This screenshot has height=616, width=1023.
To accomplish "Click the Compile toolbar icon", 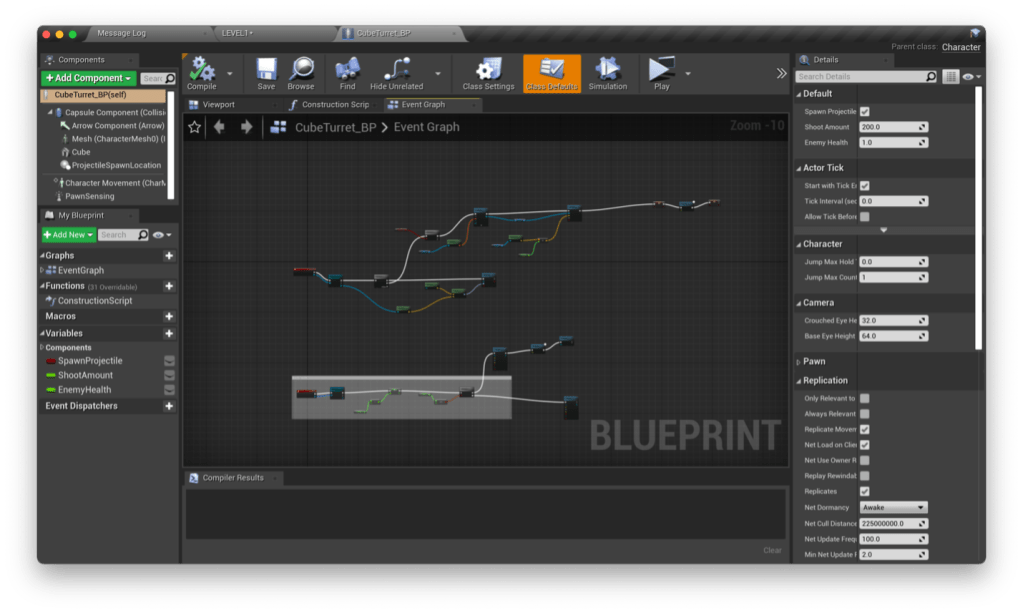I will pos(202,70).
